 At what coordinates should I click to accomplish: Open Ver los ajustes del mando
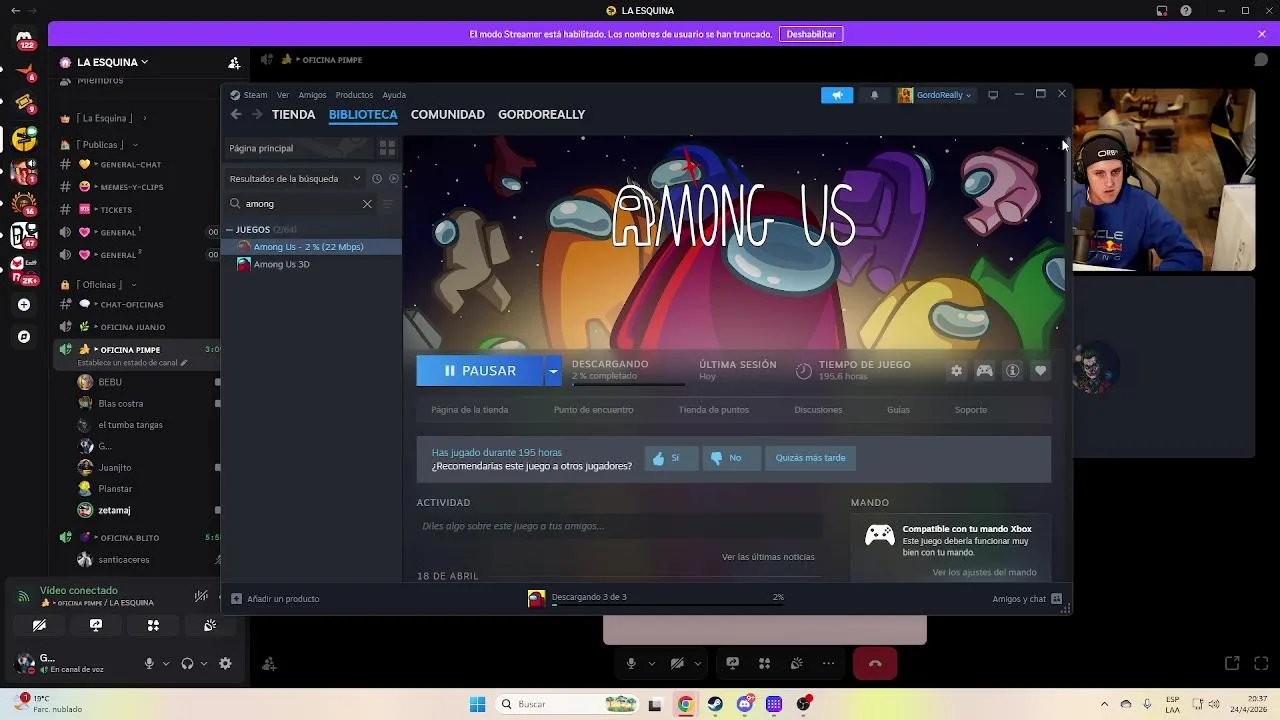(984, 572)
